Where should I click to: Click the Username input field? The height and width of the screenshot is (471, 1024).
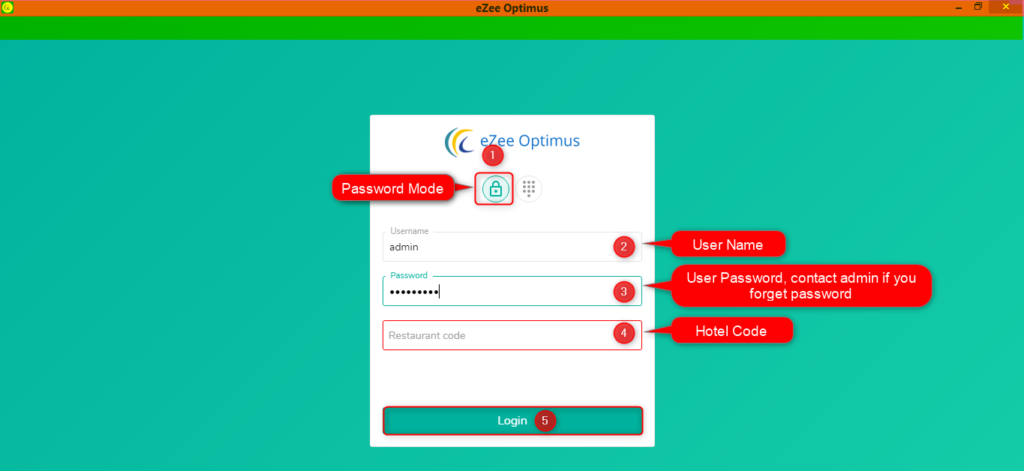512,247
